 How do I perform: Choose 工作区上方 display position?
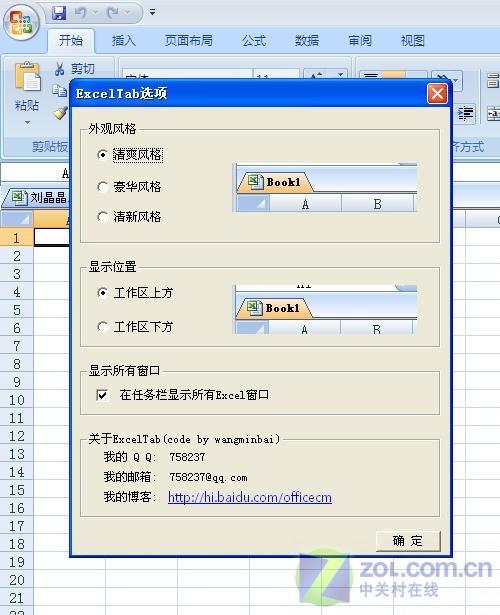pyautogui.click(x=102, y=293)
